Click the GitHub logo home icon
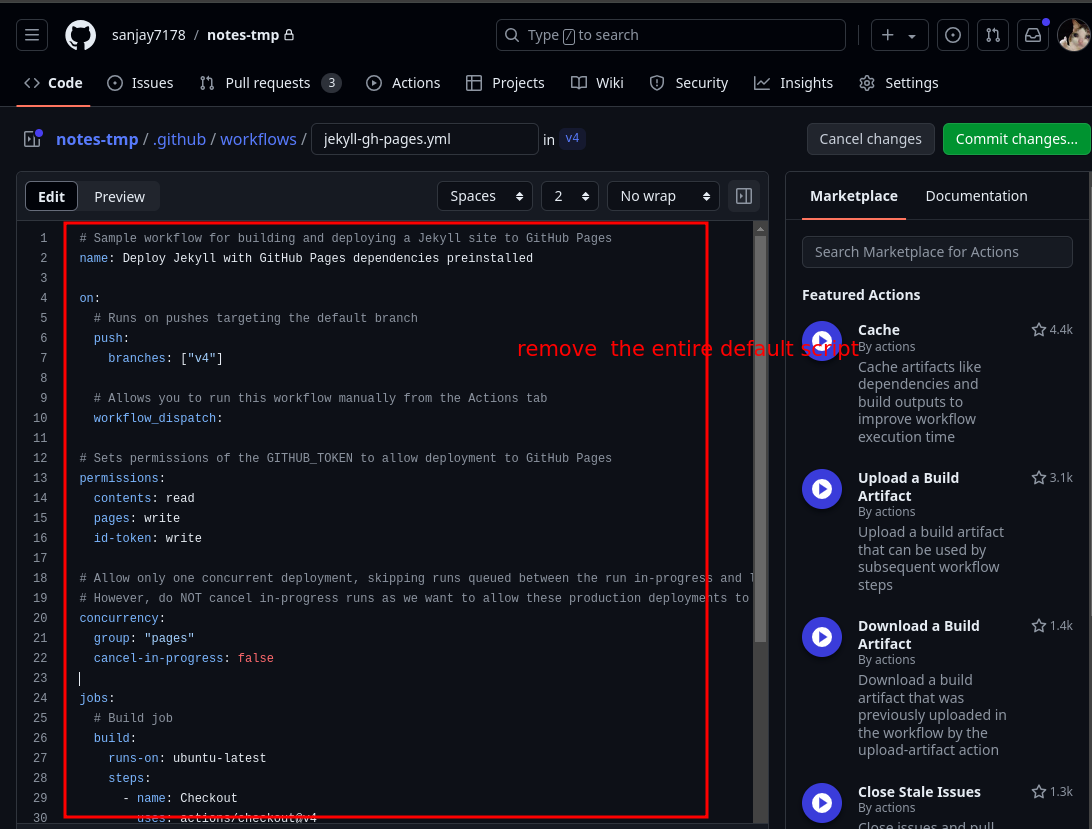The image size is (1092, 829). [x=80, y=35]
